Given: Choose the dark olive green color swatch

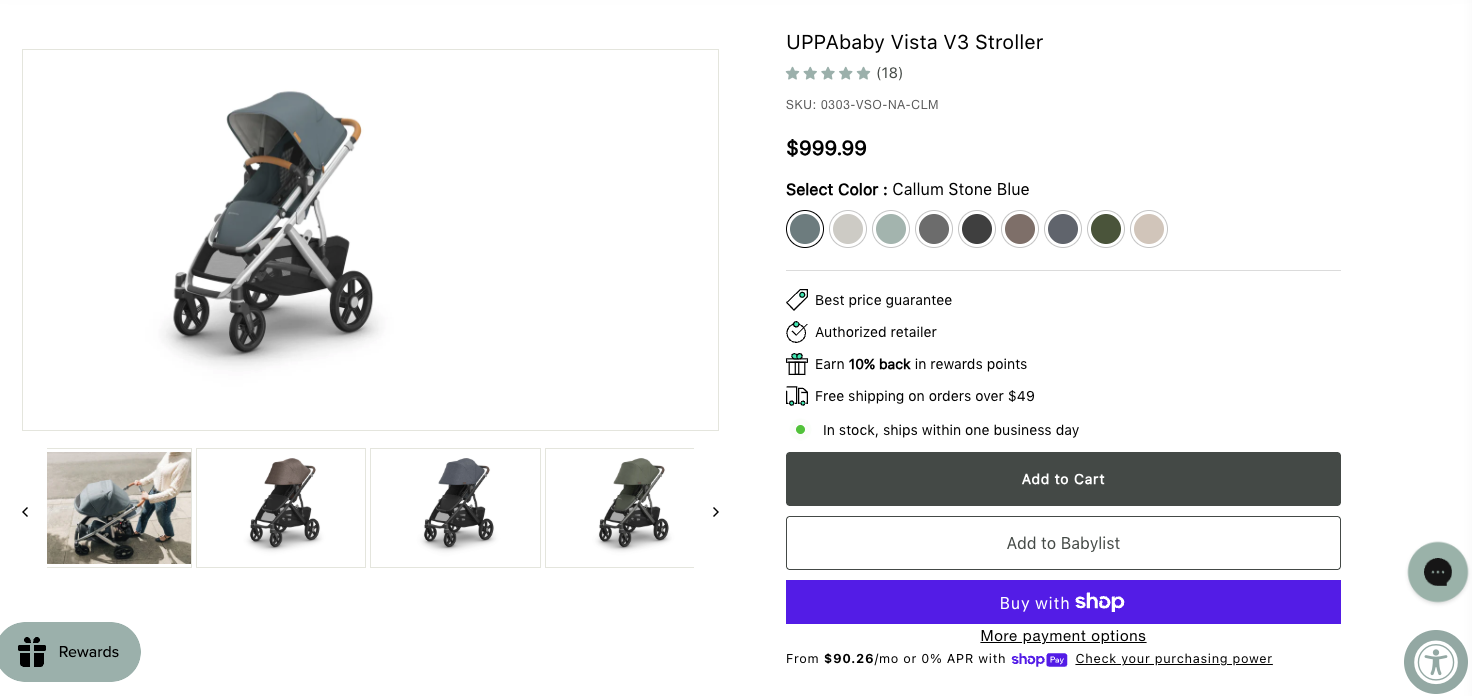Looking at the screenshot, I should tap(1106, 229).
